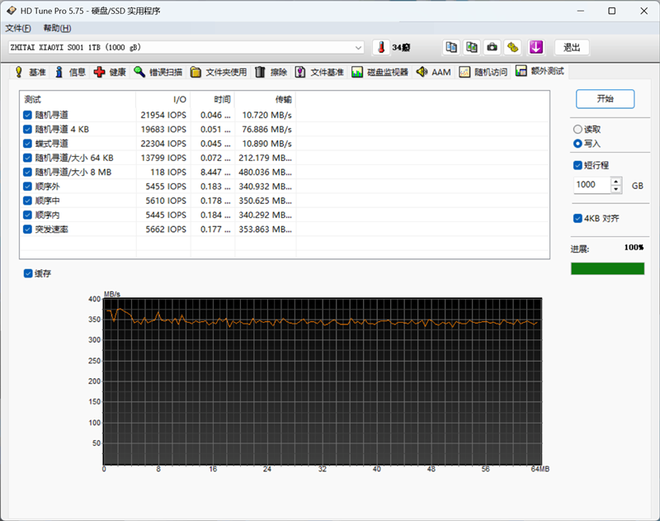
Task: Click the thermometer temperature icon
Action: [381, 47]
